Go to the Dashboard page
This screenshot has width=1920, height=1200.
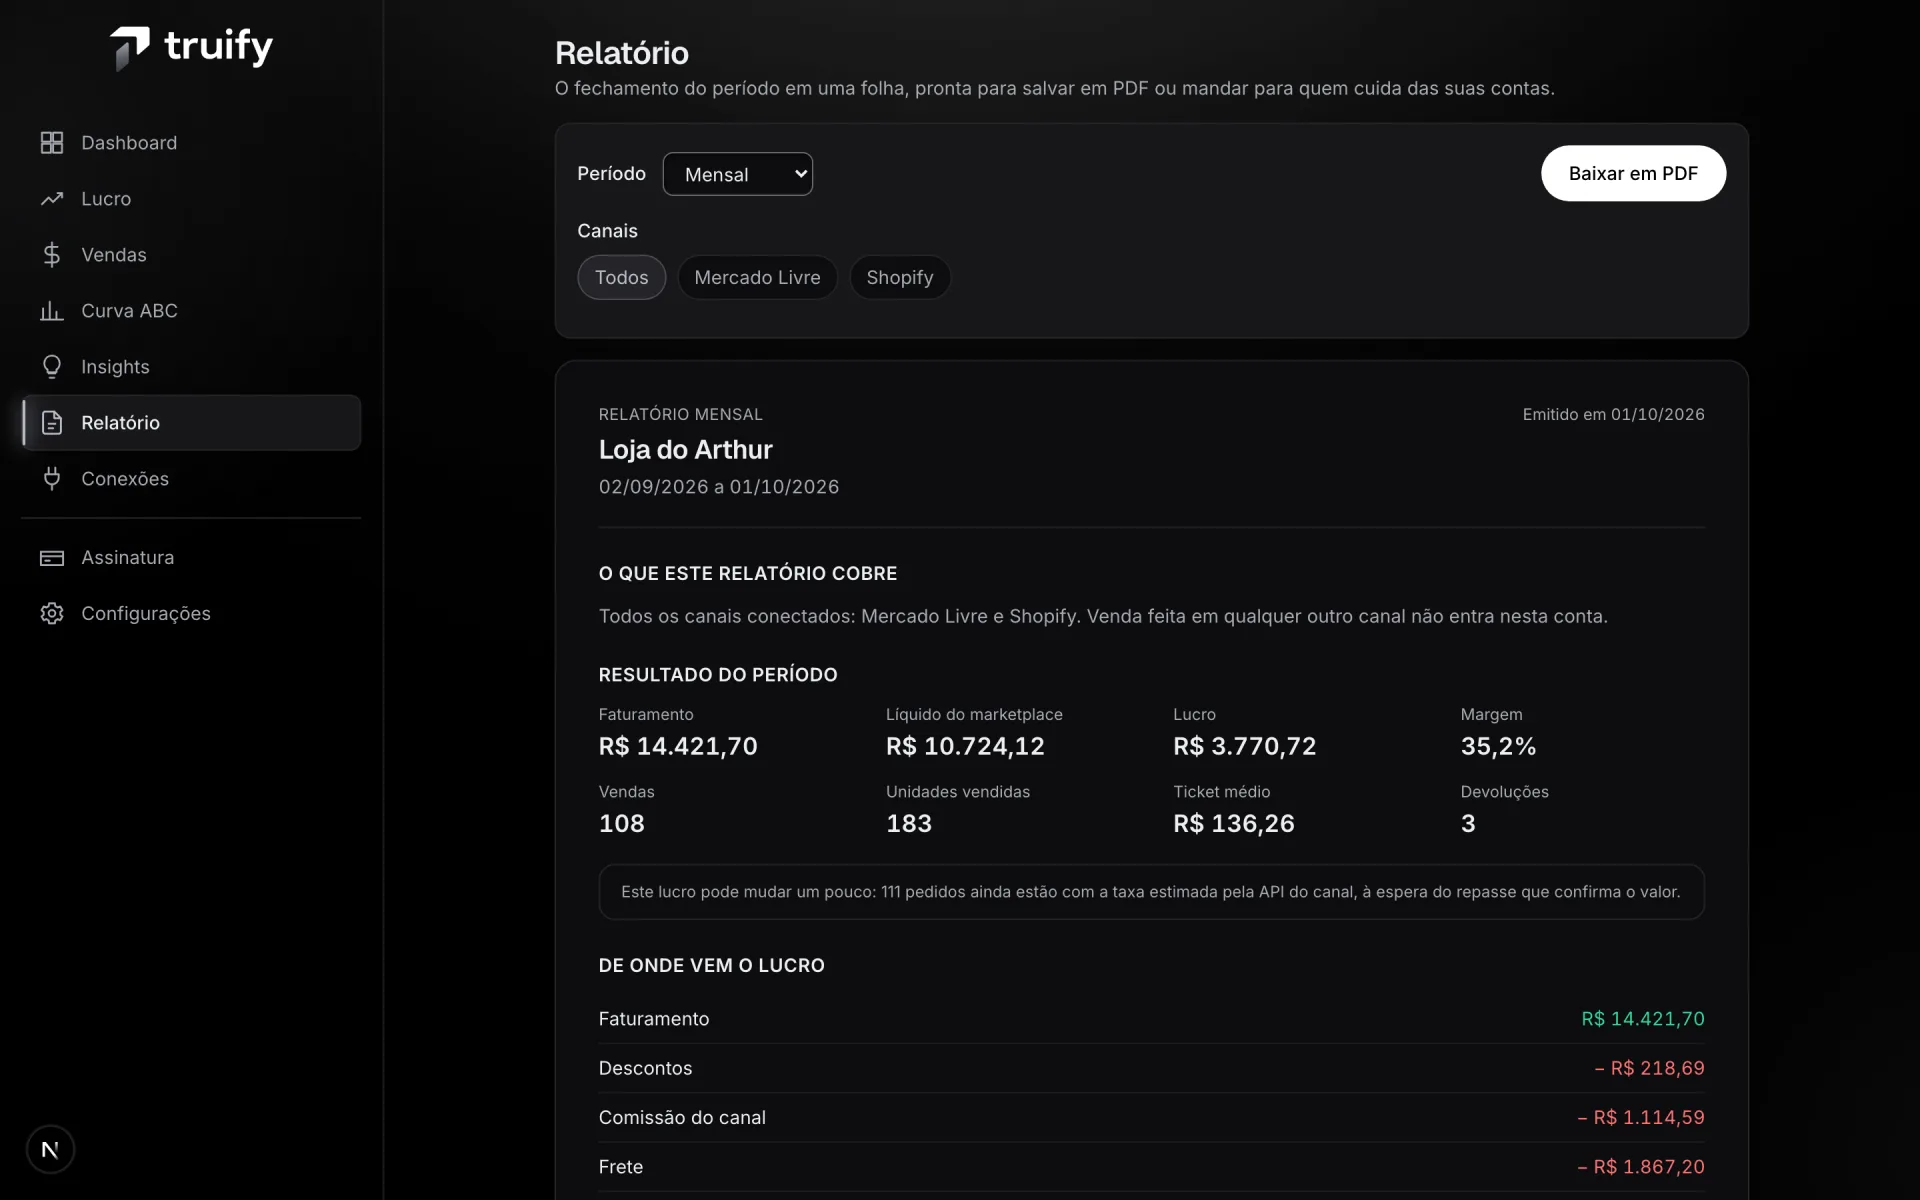191,143
